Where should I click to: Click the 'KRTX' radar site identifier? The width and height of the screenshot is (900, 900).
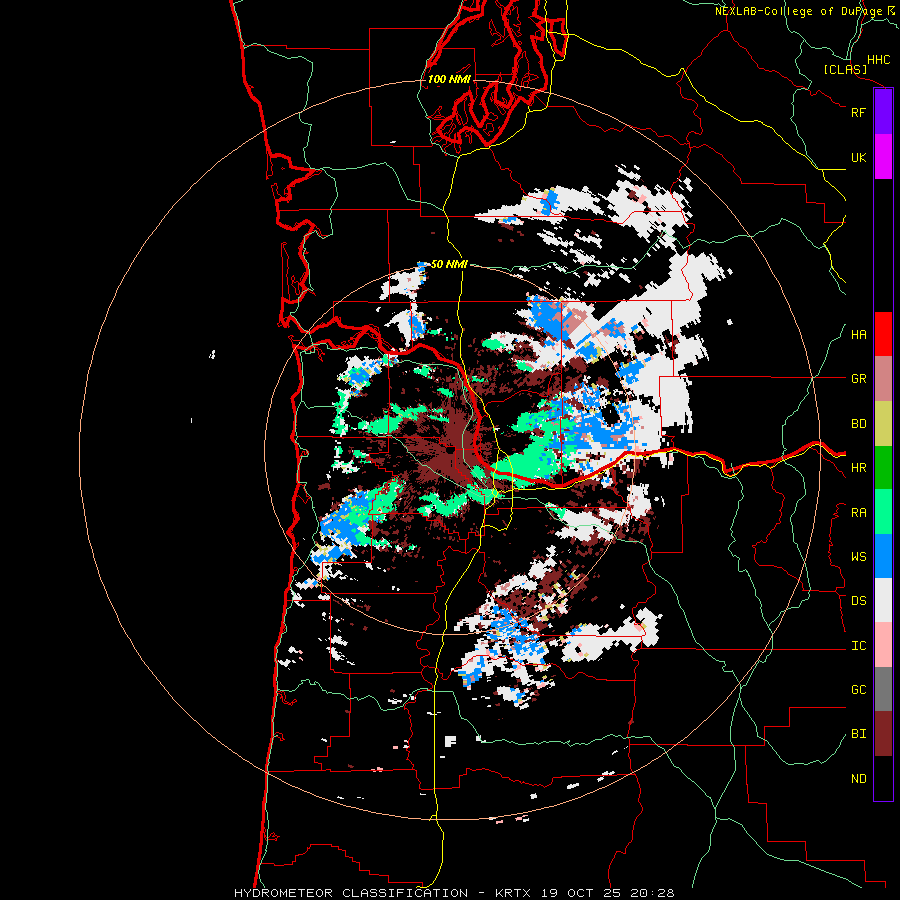click(x=513, y=893)
